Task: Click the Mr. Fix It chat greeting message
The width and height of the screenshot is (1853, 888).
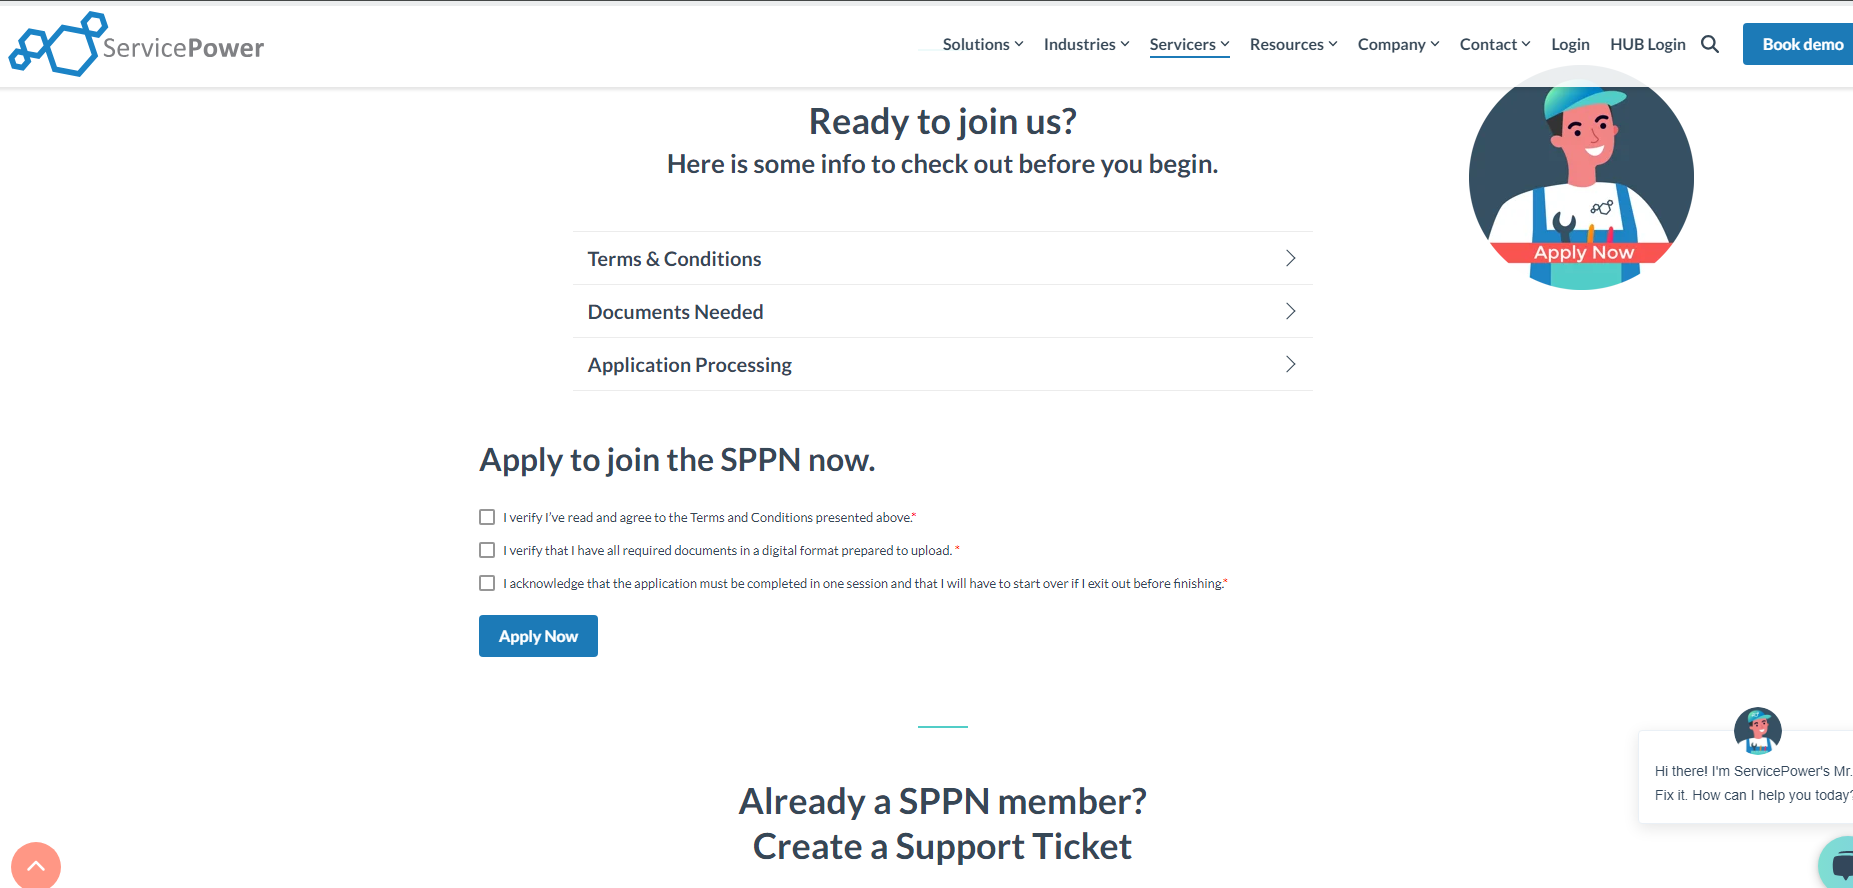Action: coord(1752,783)
